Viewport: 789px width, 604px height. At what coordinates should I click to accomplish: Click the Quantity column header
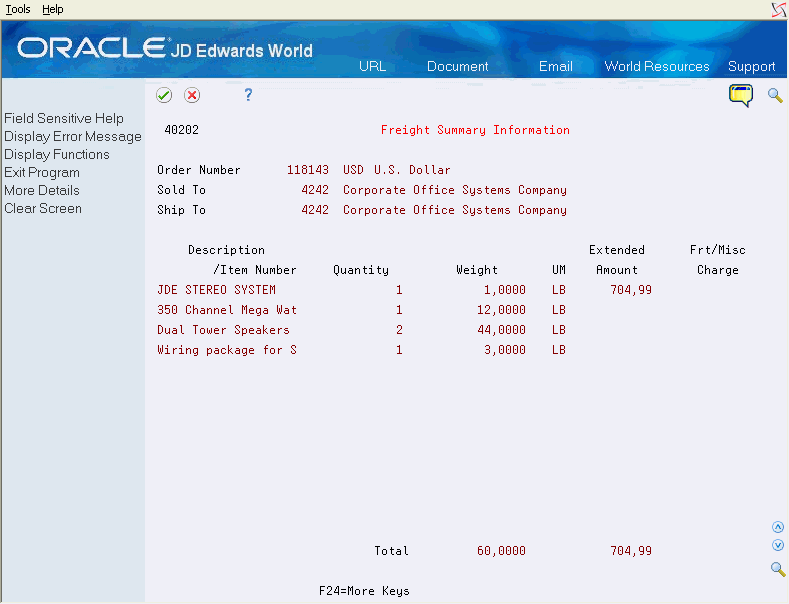[x=361, y=270]
